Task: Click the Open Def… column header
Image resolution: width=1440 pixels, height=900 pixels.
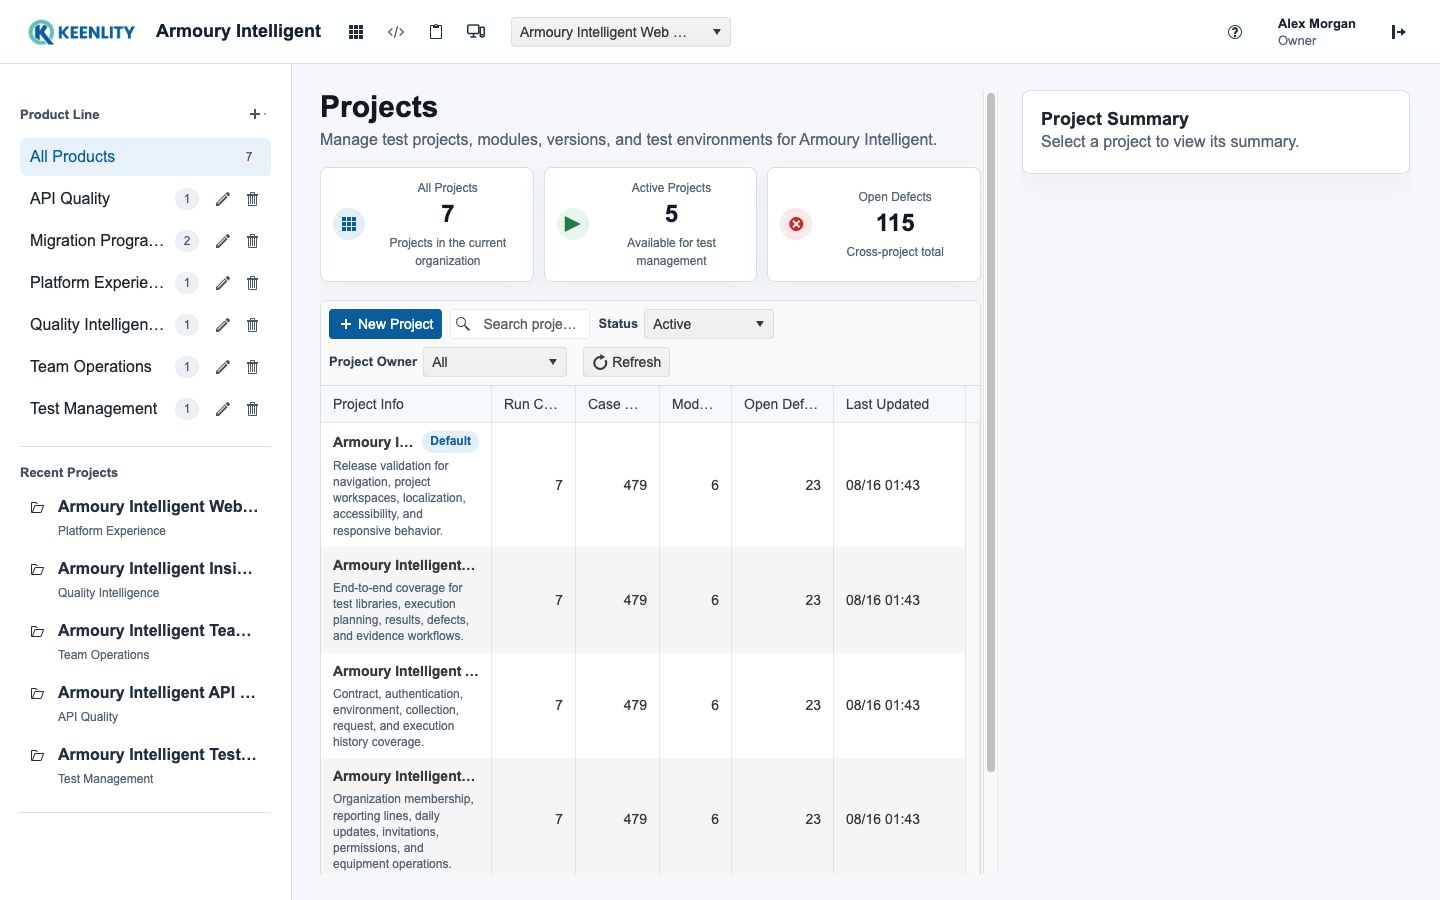Action: [781, 404]
